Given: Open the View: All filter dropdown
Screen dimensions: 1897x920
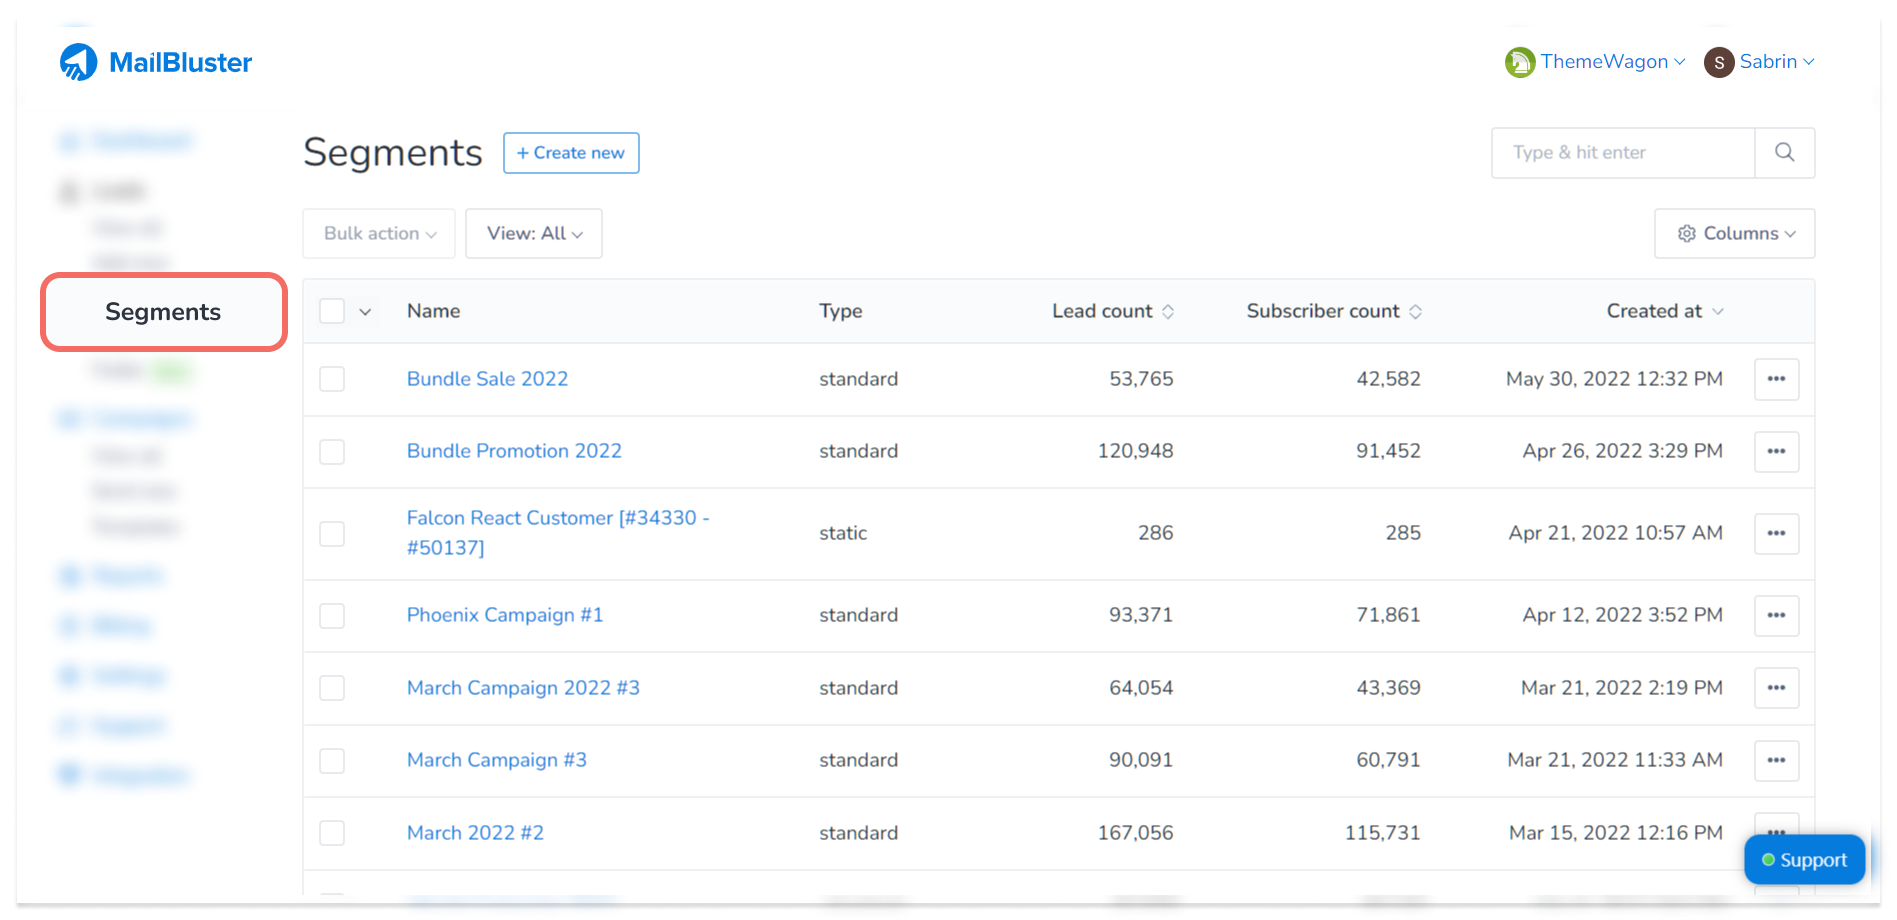Looking at the screenshot, I should tap(534, 234).
